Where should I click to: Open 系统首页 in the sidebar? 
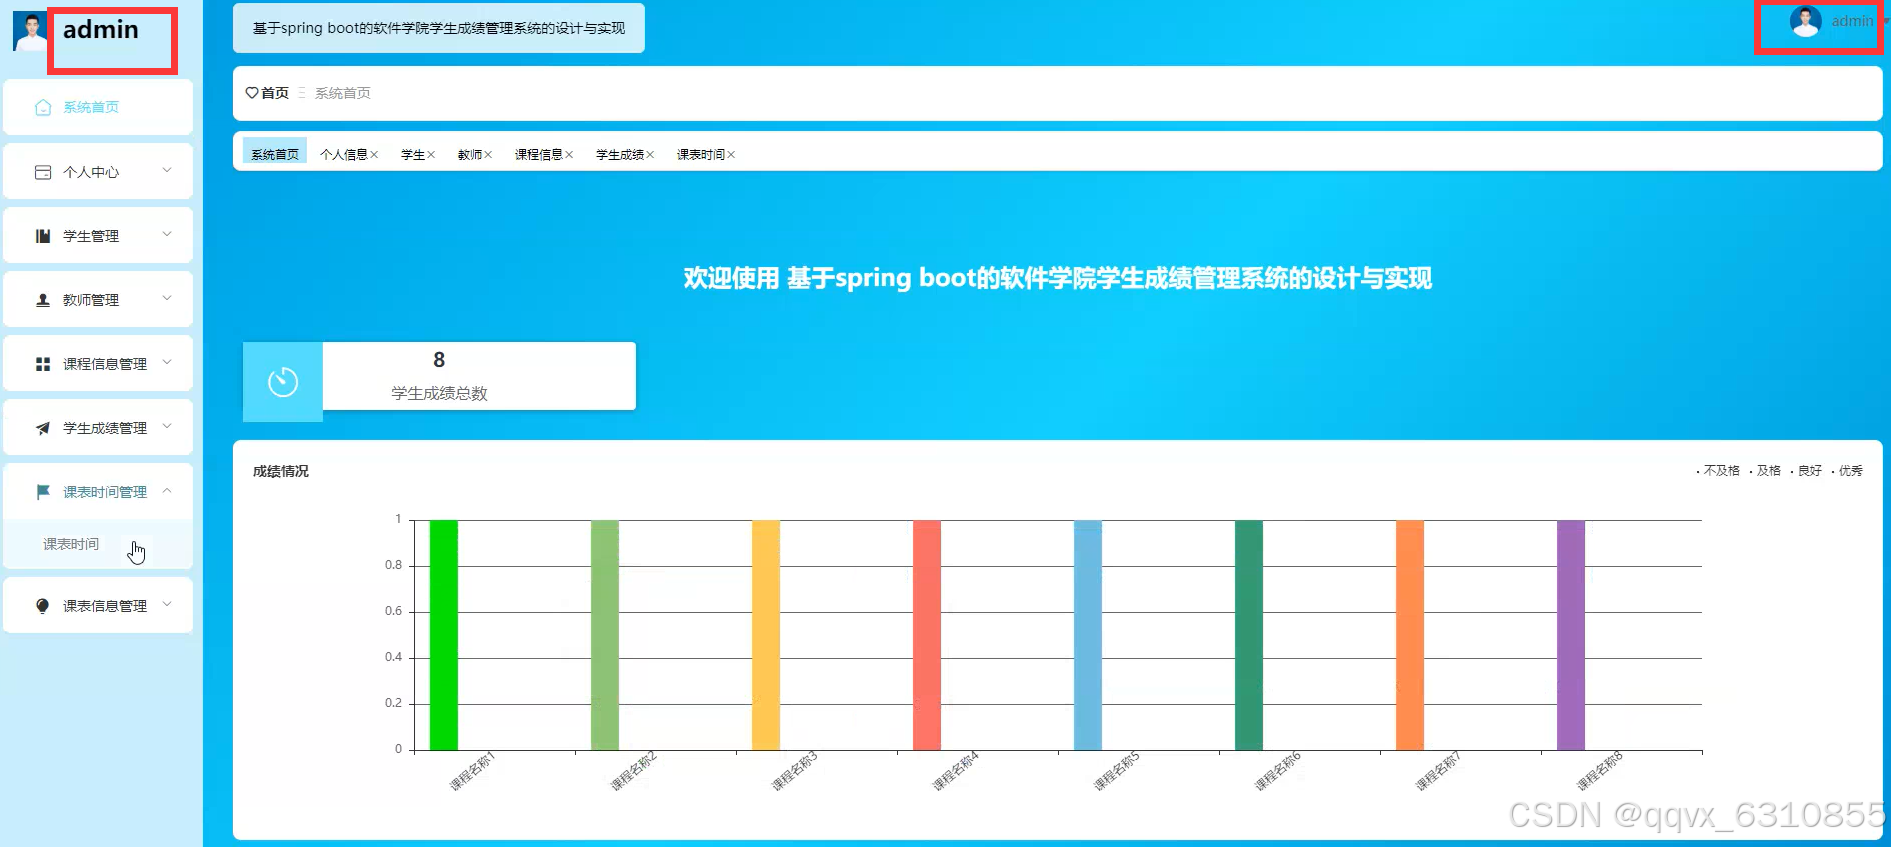pos(98,107)
